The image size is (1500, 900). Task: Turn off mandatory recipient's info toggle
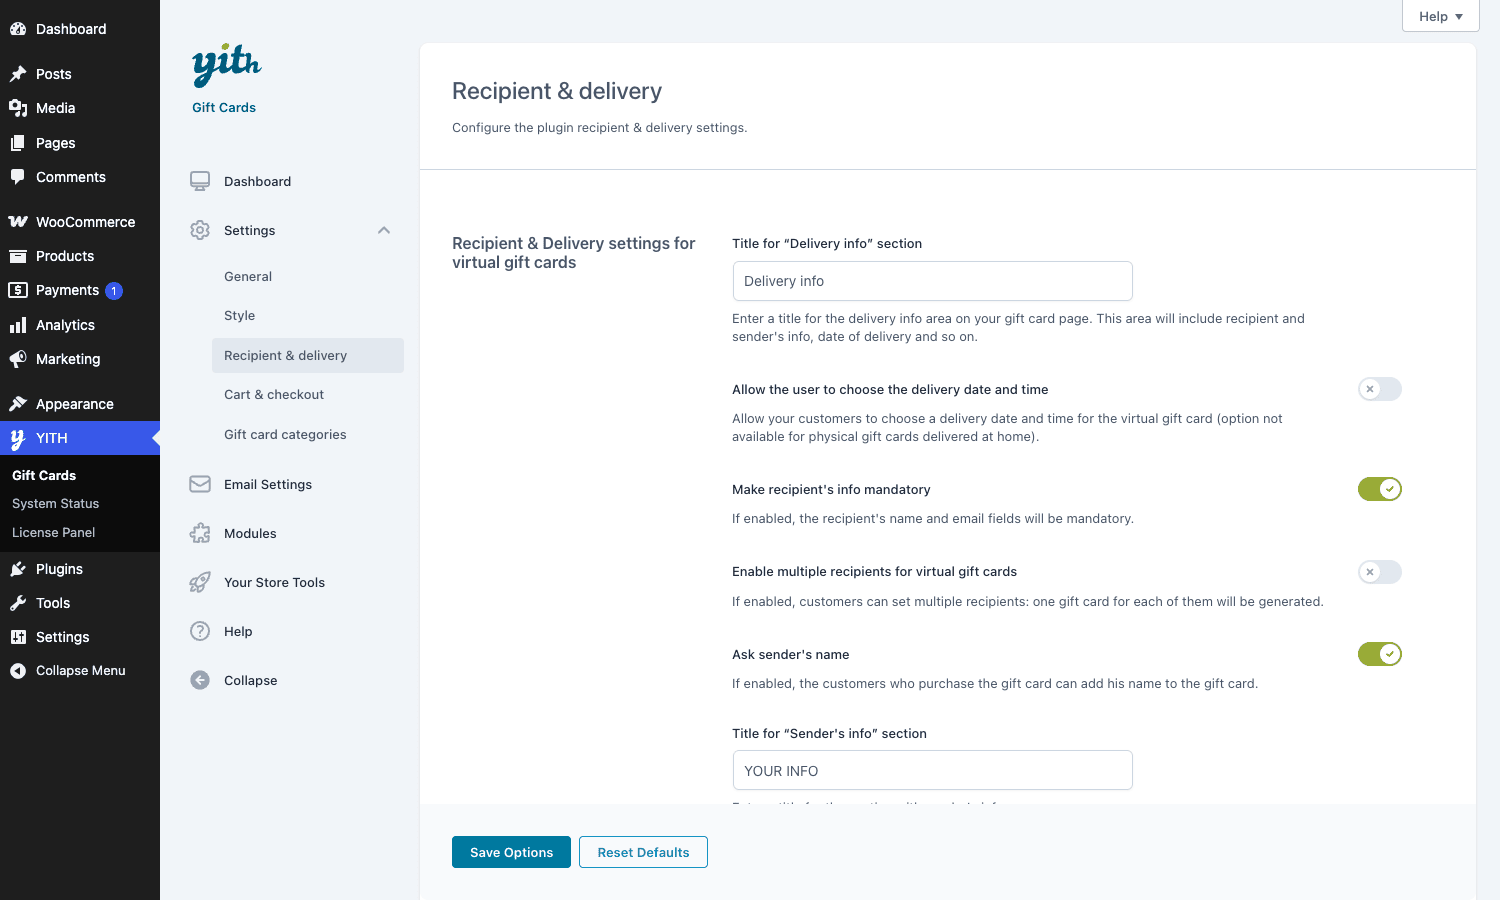click(1380, 489)
